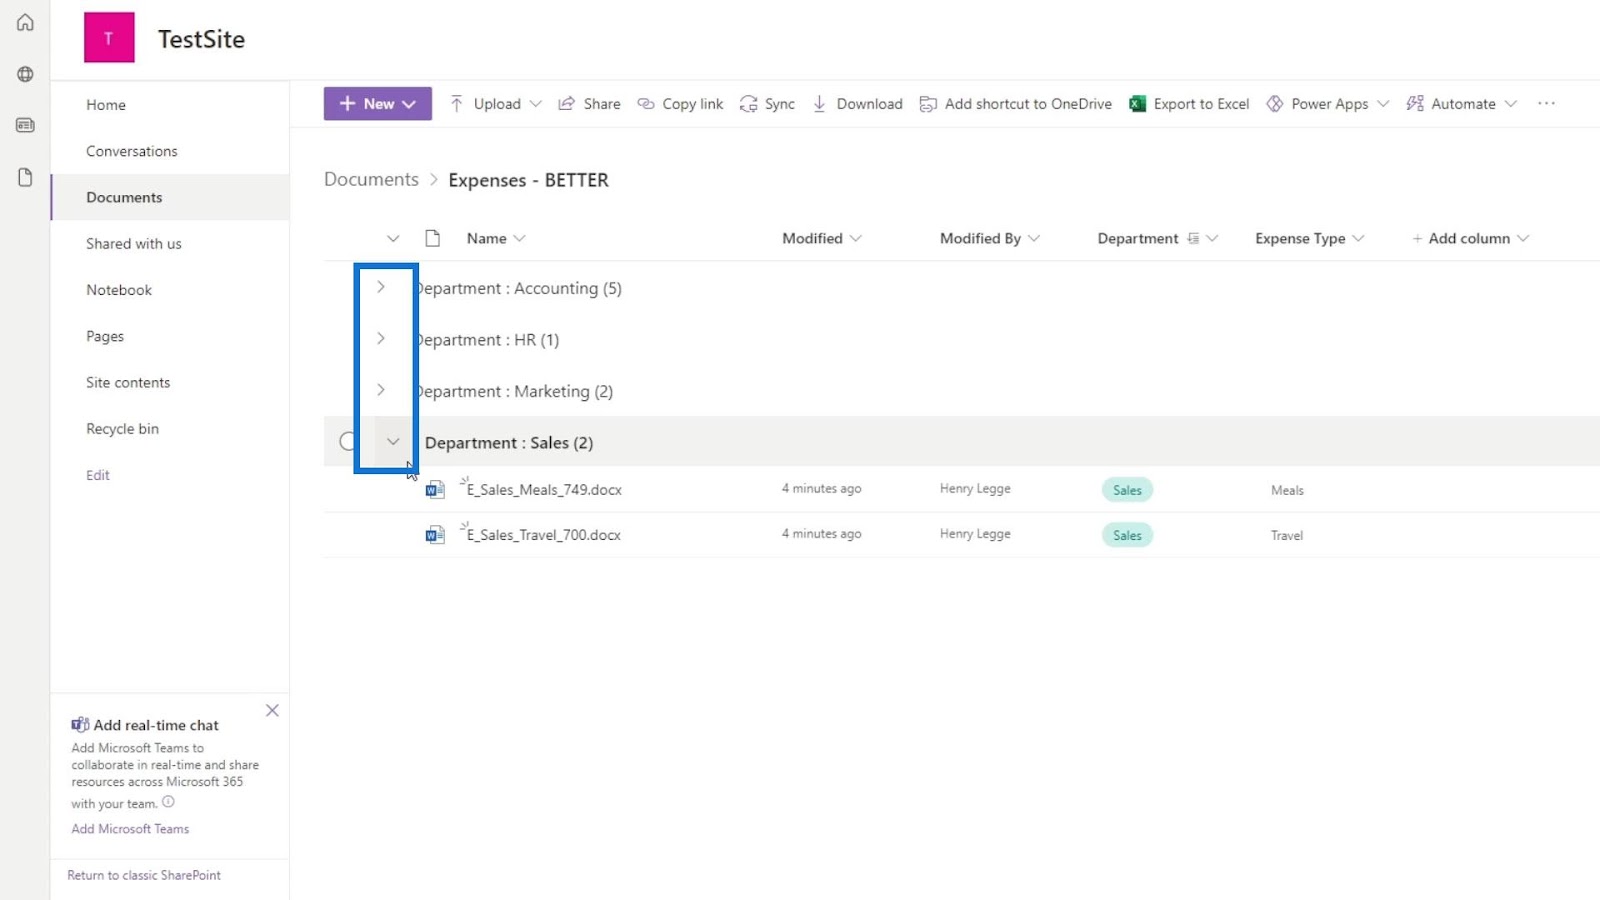Image resolution: width=1600 pixels, height=900 pixels.
Task: Expand the Department Accounting group
Action: (381, 287)
